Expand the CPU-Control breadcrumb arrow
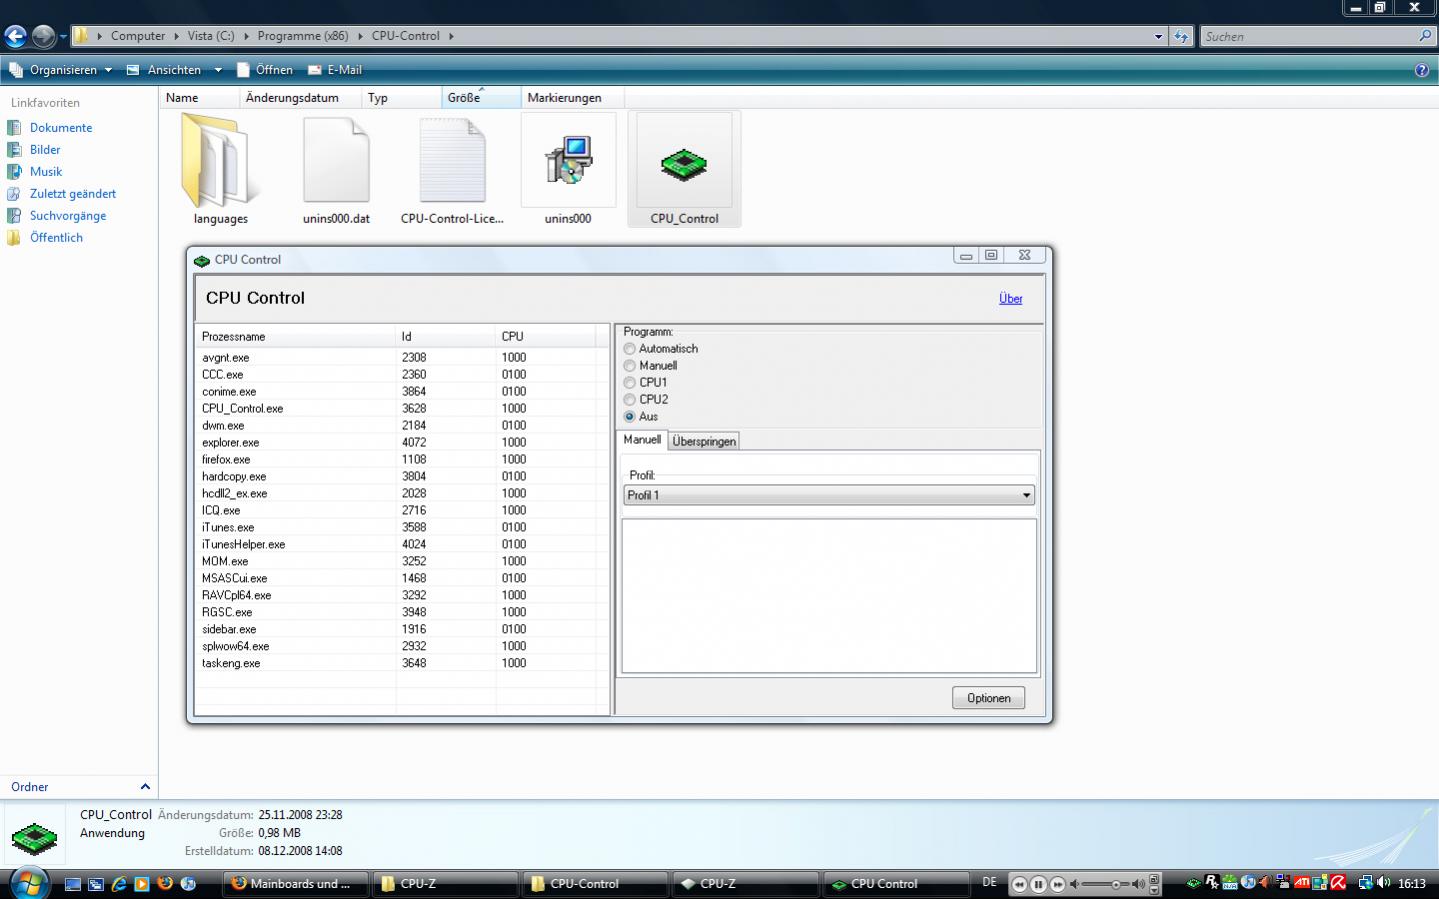Viewport: 1439px width, 899px height. (x=451, y=36)
